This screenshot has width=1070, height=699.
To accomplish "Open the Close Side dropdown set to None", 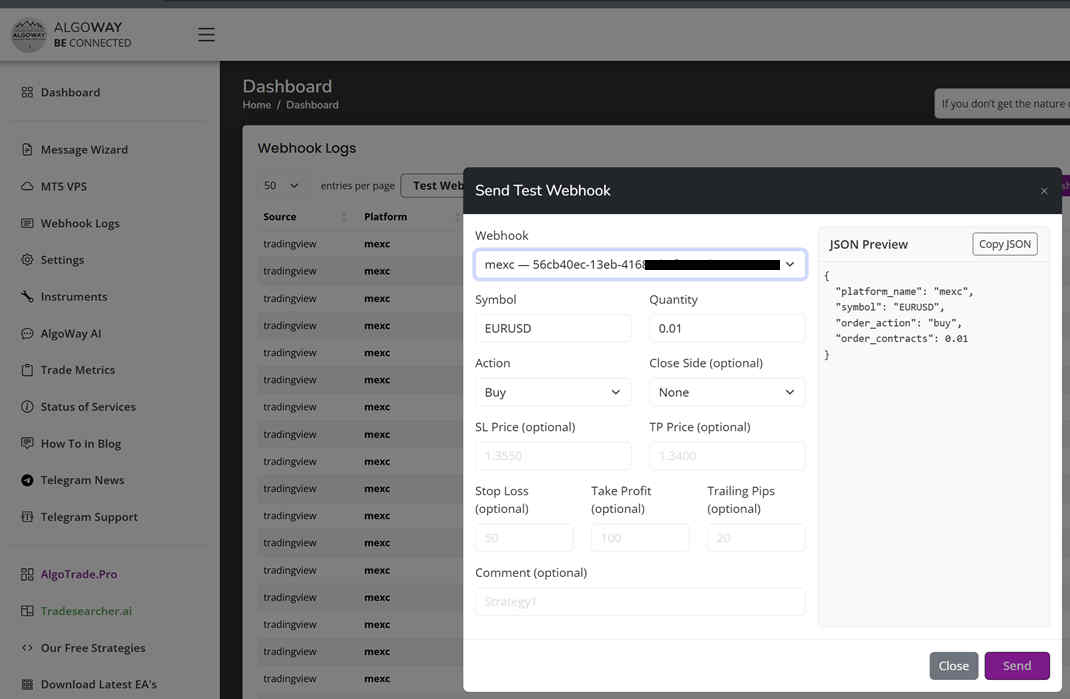I will (727, 391).
